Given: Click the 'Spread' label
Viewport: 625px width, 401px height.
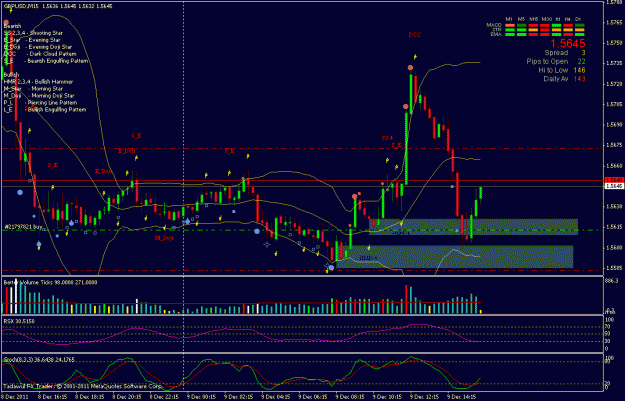Looking at the screenshot, I should (556, 53).
